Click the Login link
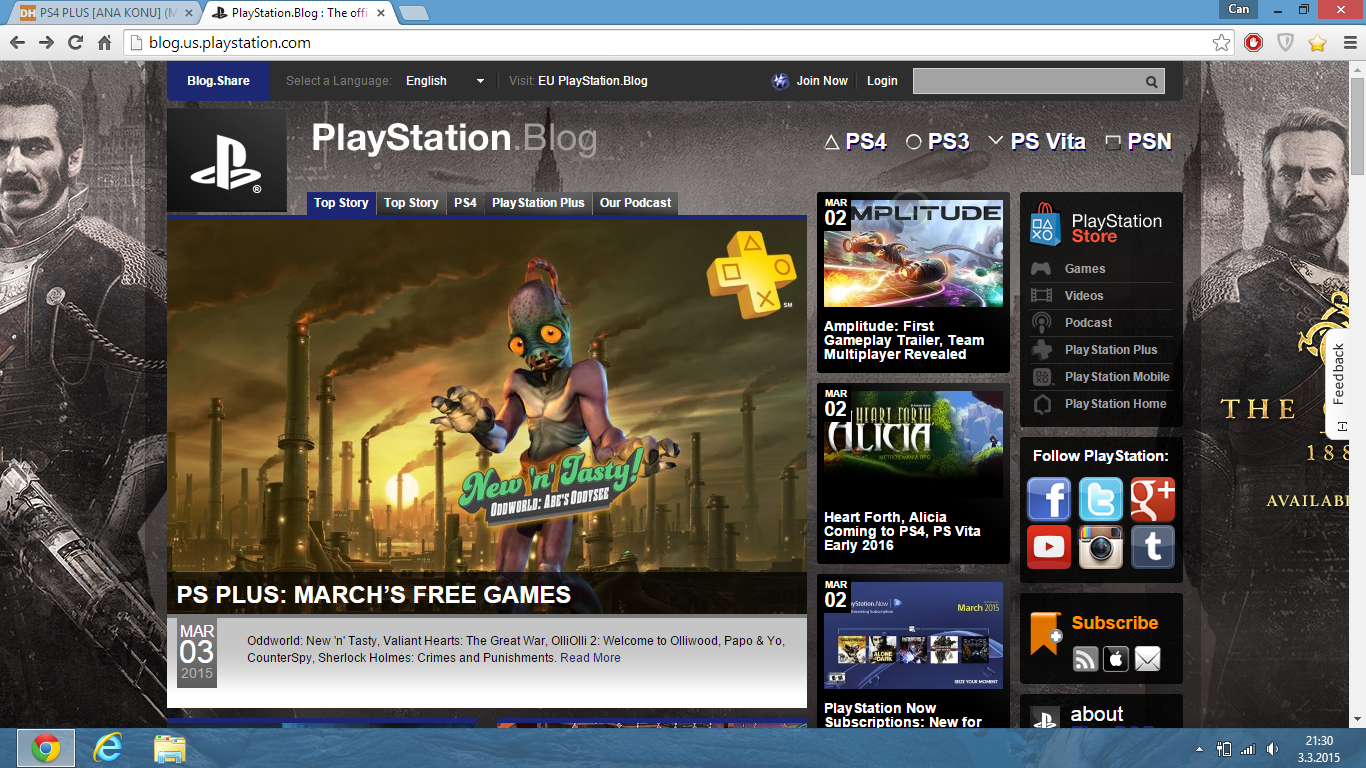Viewport: 1366px width, 768px height. [882, 81]
